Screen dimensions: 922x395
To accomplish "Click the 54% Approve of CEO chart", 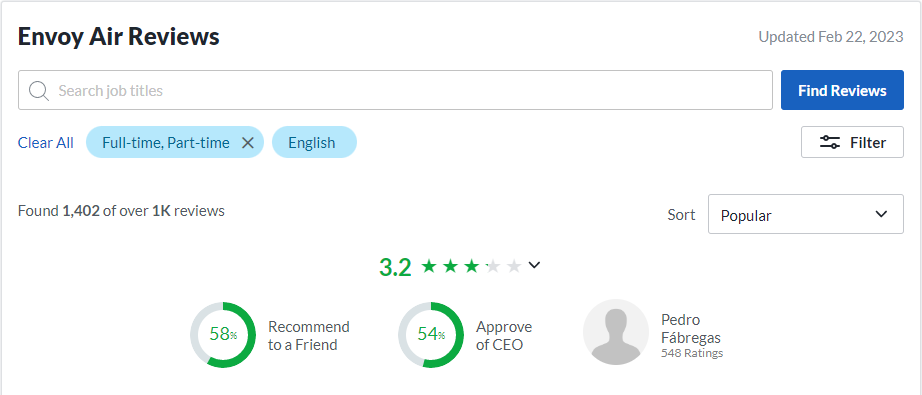I will 431,335.
